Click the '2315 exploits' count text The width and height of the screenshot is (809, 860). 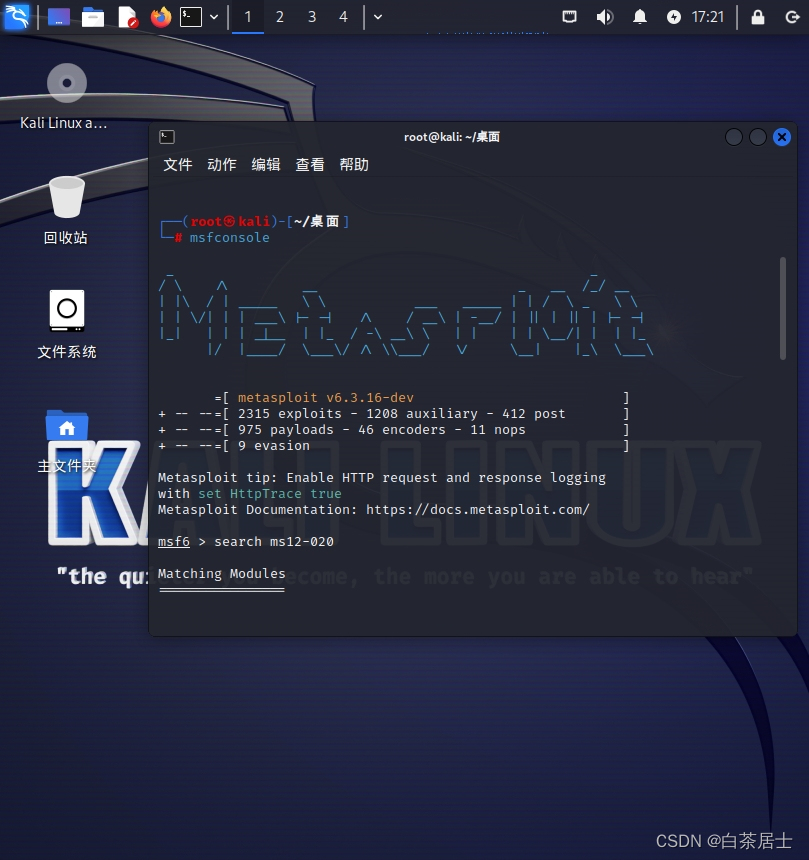coord(290,414)
